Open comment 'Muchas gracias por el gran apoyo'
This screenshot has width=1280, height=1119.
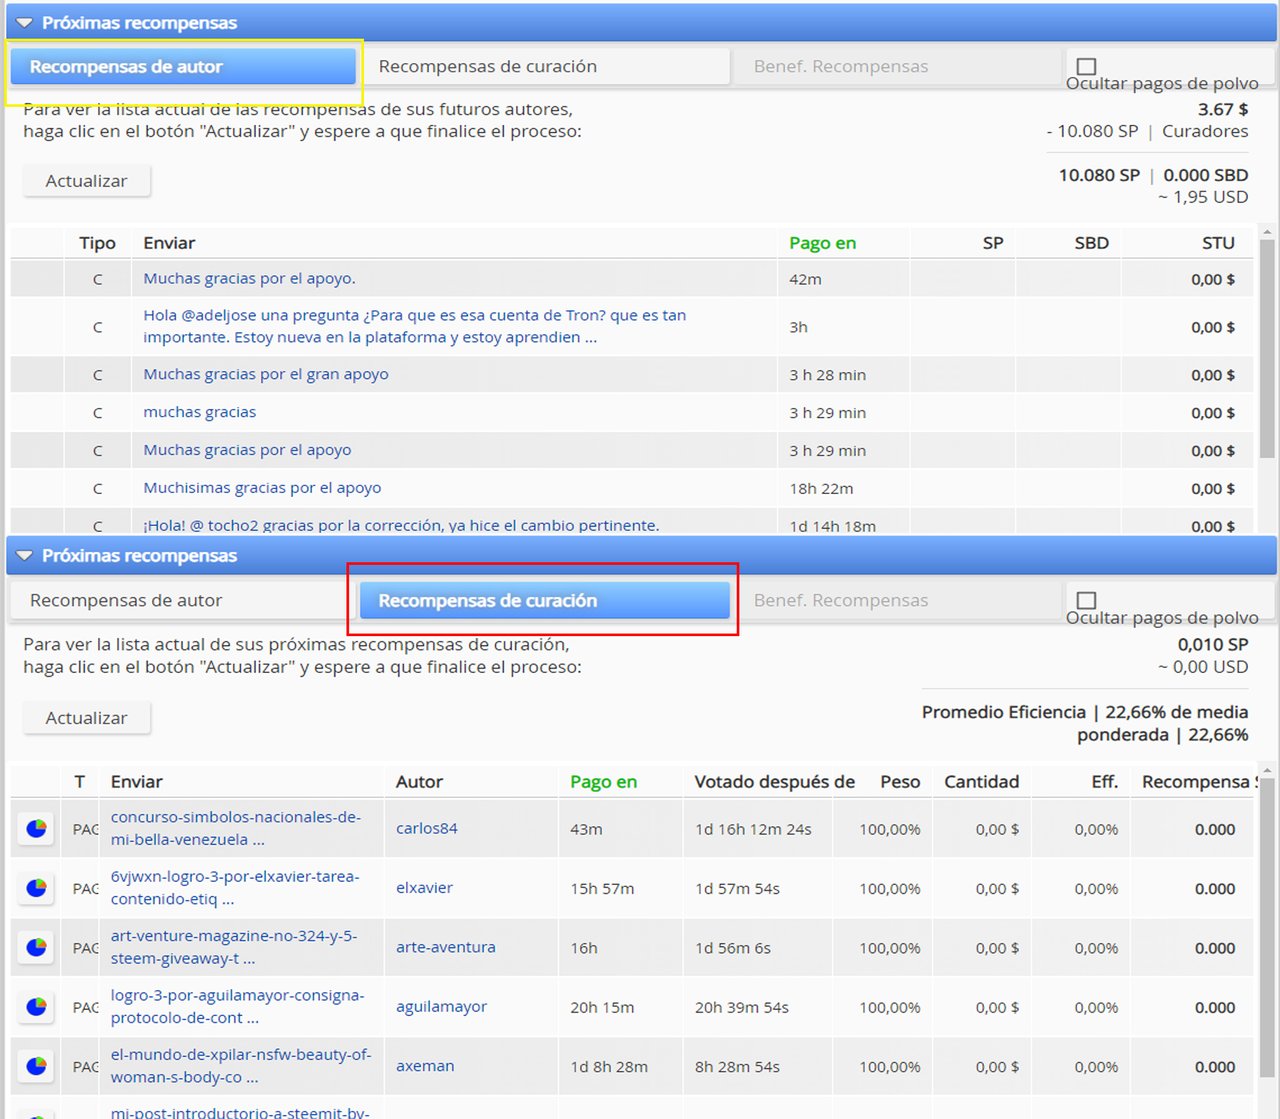click(266, 374)
